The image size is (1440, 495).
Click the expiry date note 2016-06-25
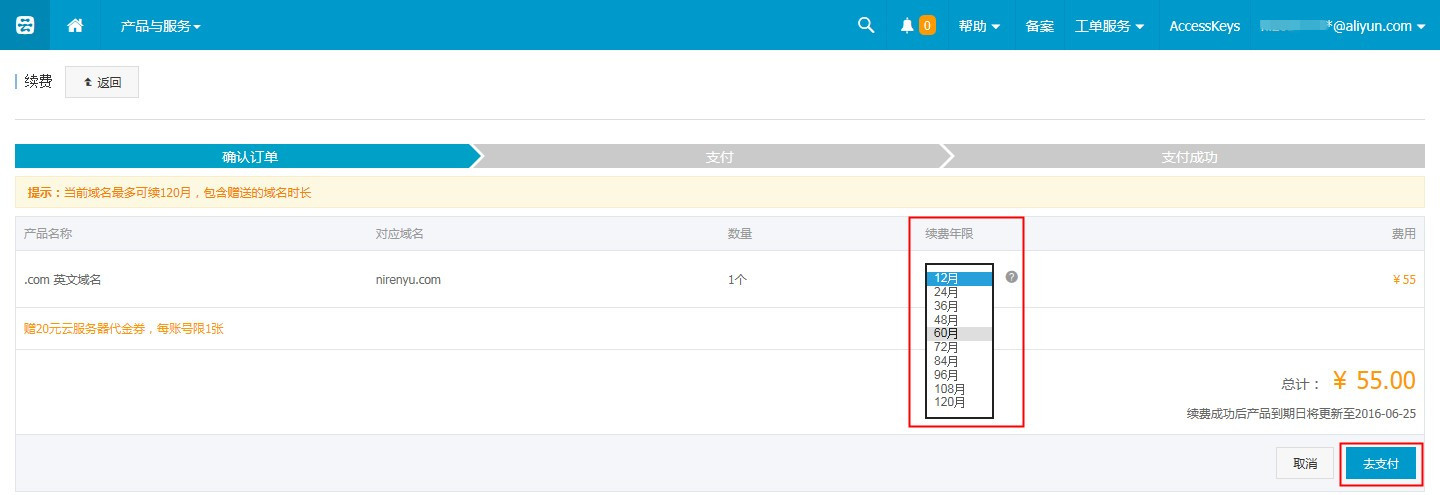click(x=1301, y=414)
